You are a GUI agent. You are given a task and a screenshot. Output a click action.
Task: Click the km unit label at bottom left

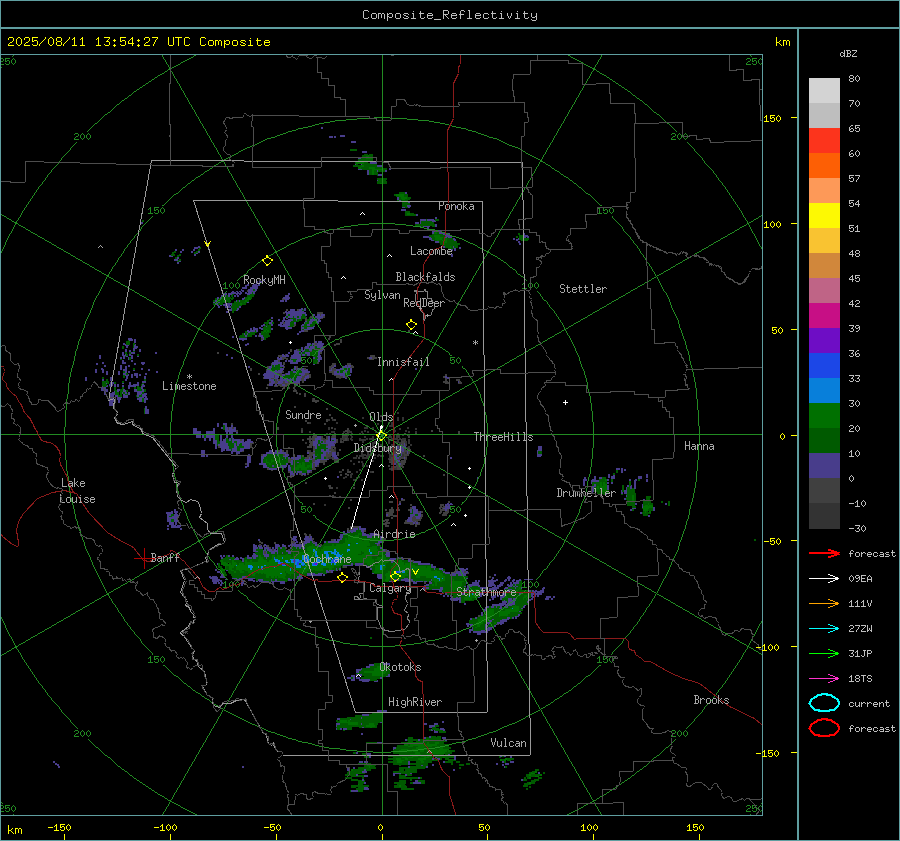14,830
